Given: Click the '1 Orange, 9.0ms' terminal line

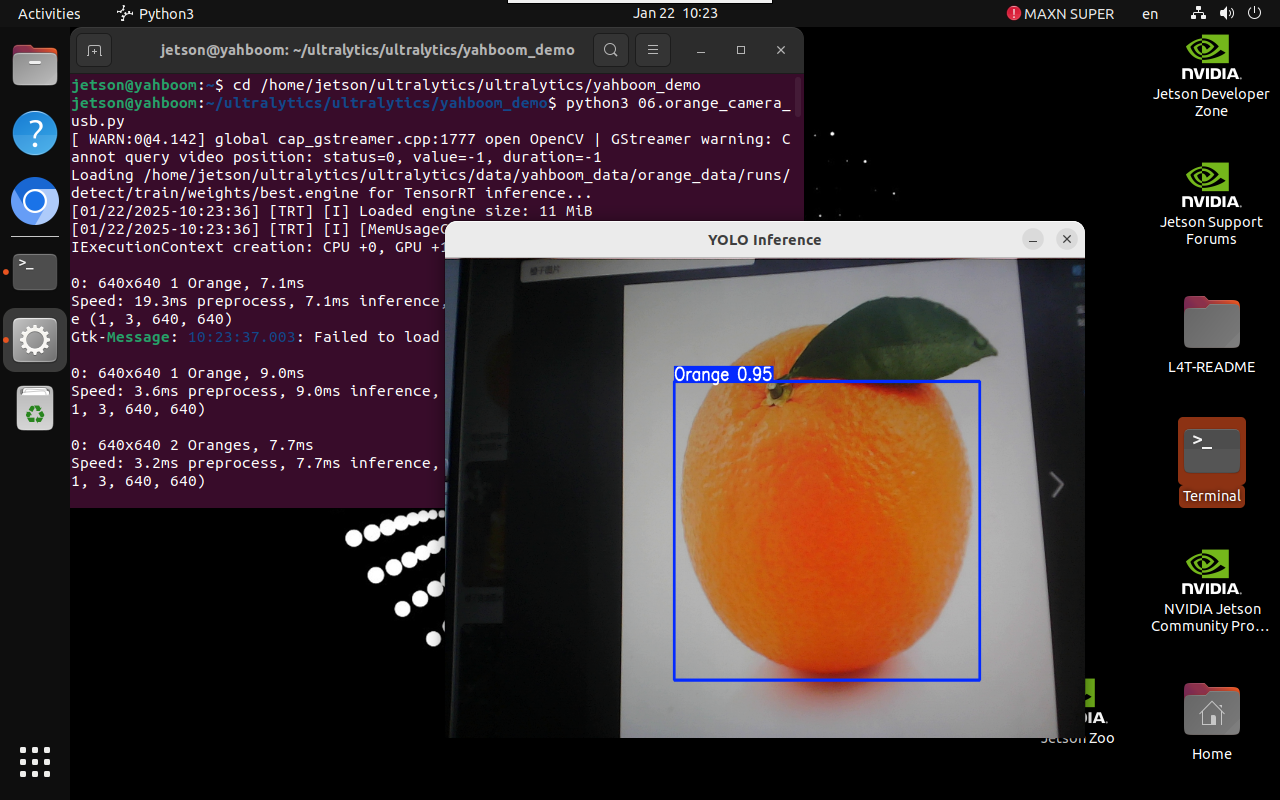Looking at the screenshot, I should [x=188, y=373].
